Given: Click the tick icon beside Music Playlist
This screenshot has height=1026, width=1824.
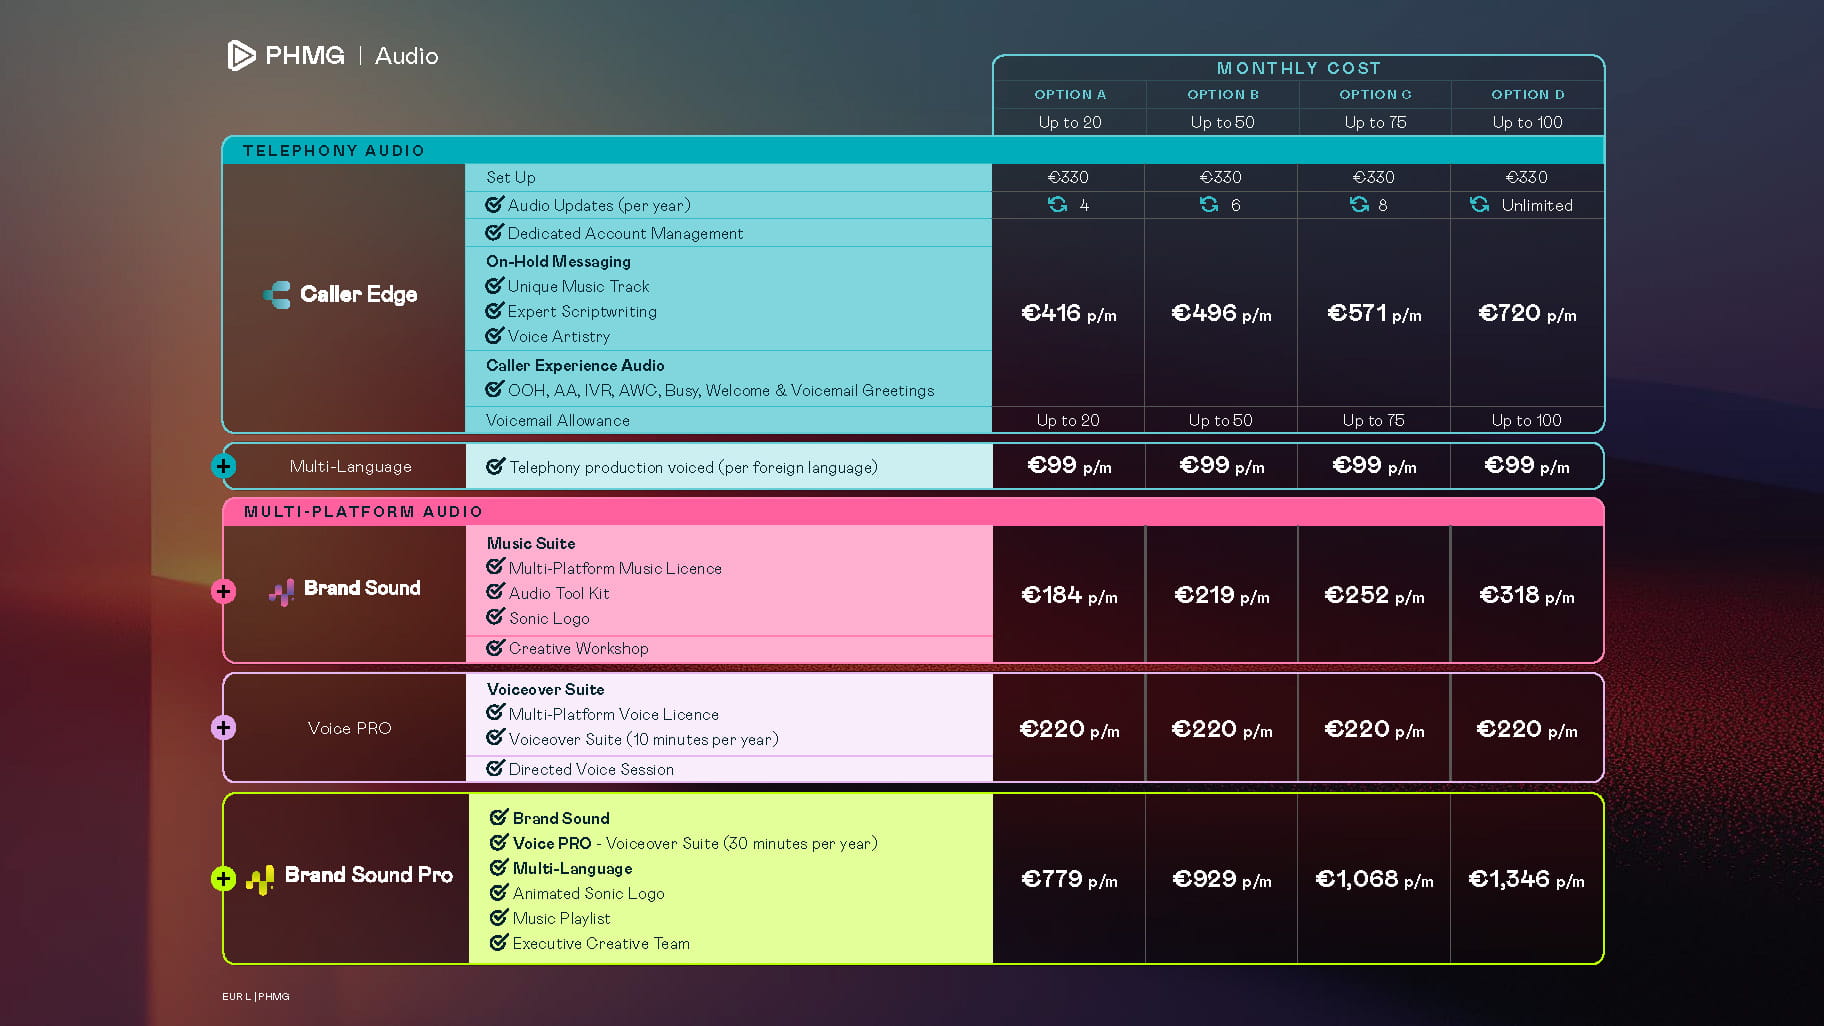Looking at the screenshot, I should [x=500, y=917].
